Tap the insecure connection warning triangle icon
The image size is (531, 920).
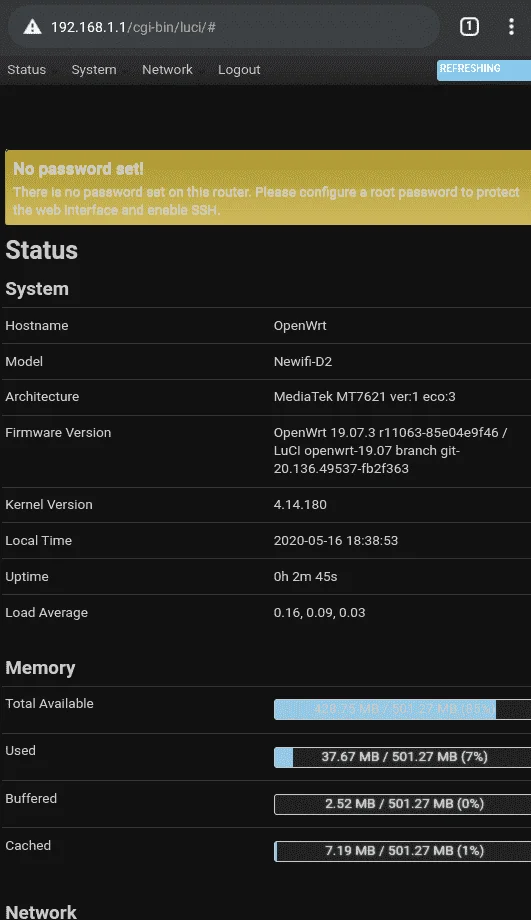click(32, 27)
